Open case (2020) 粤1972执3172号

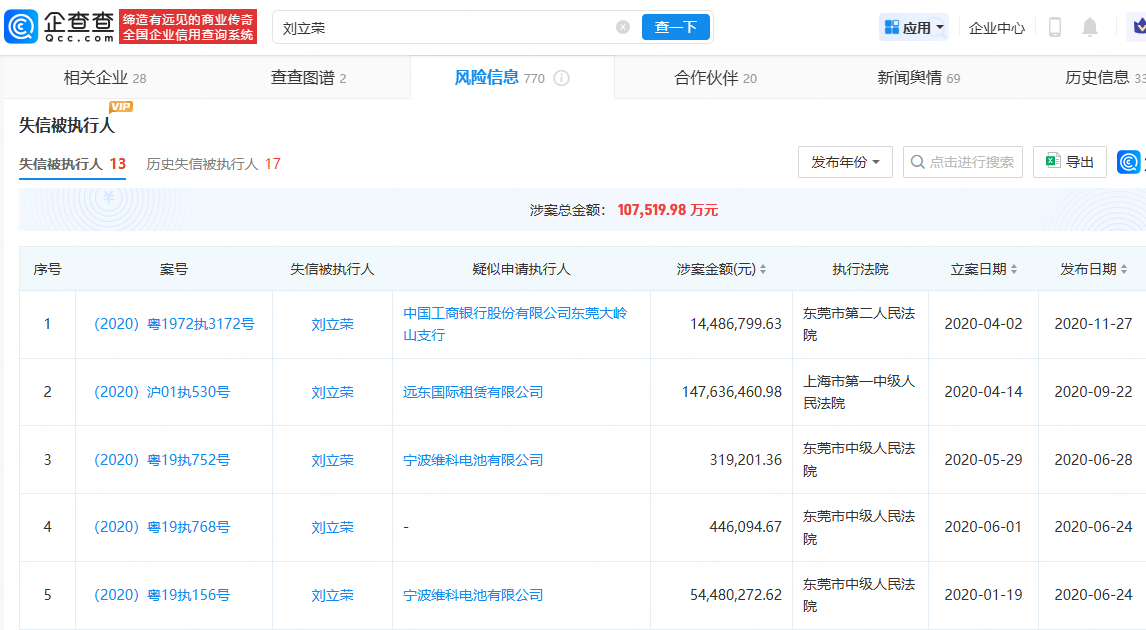tap(174, 324)
